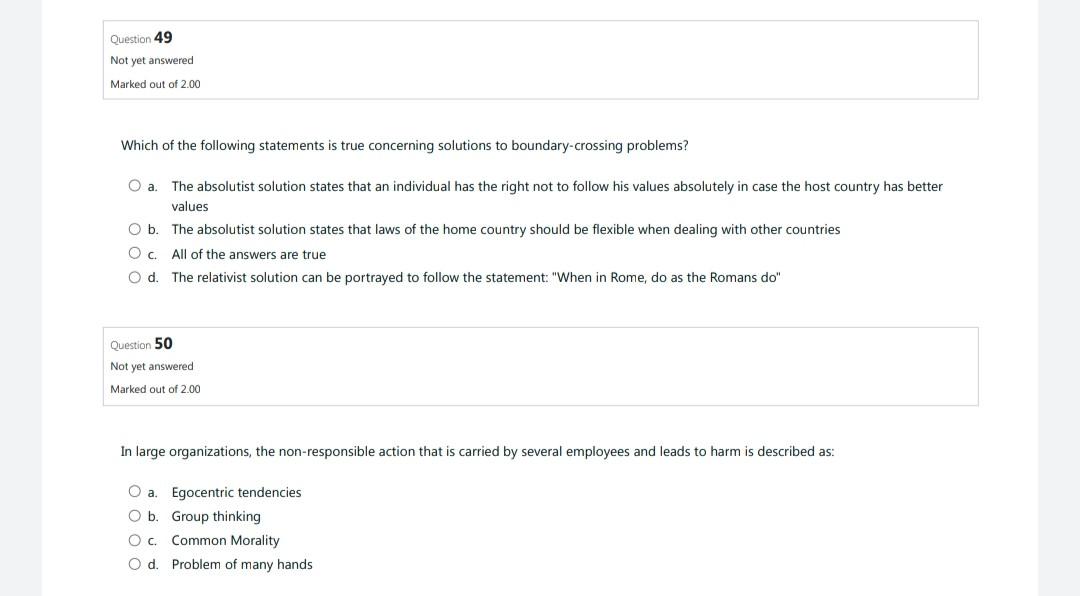Click the option label 'a.' in Question 50
The image size is (1080, 596).
(151, 491)
